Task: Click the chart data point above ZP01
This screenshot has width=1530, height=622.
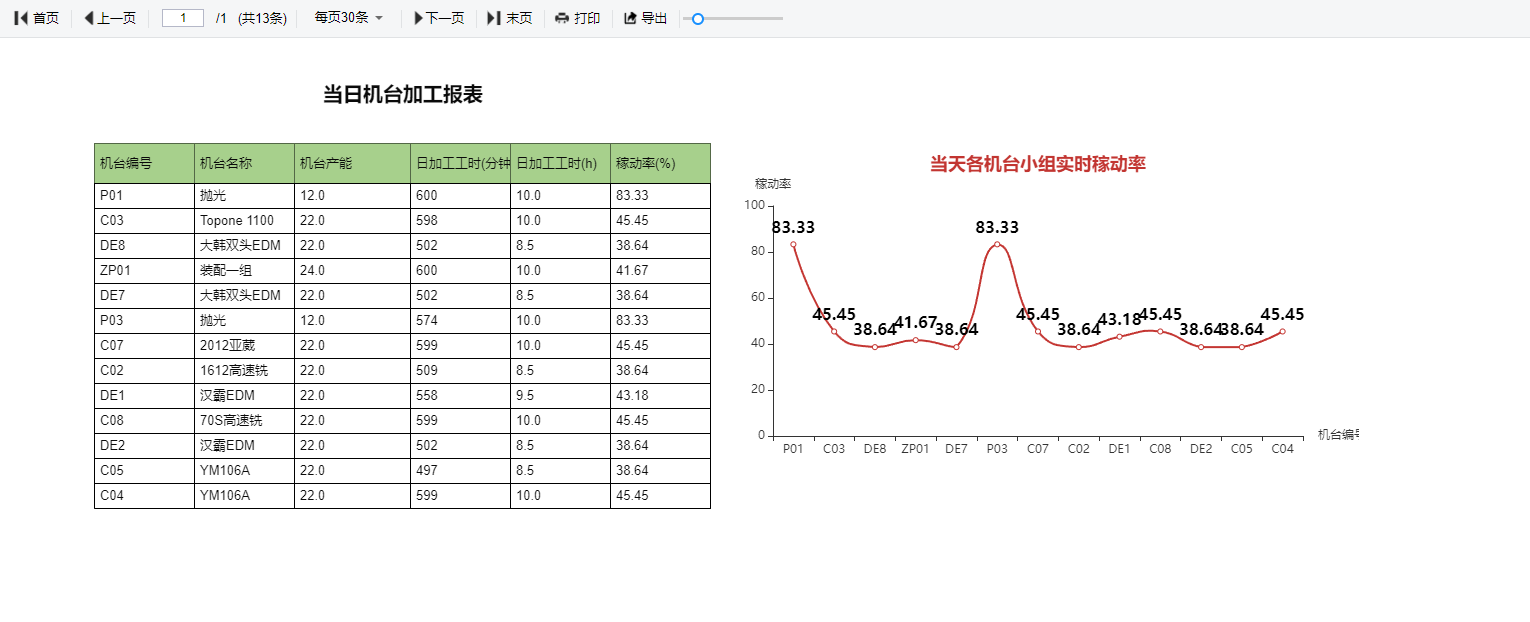Action: tap(915, 340)
